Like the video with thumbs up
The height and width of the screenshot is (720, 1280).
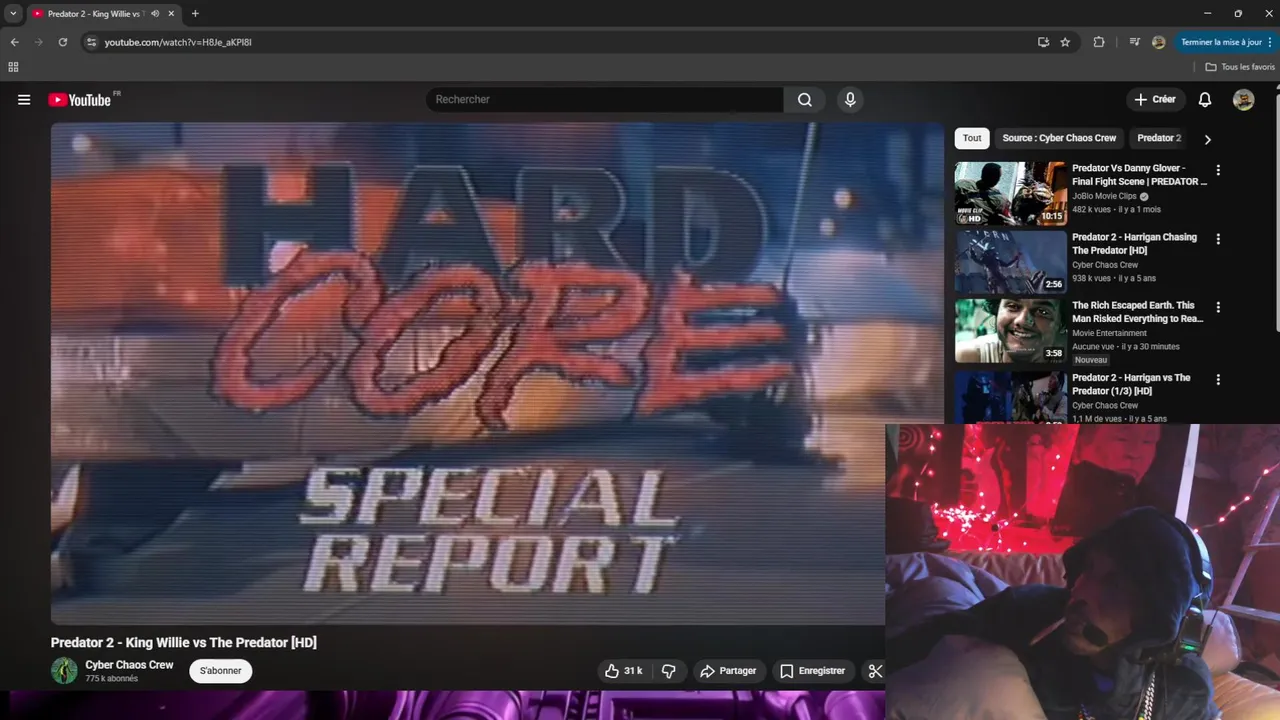tap(624, 671)
